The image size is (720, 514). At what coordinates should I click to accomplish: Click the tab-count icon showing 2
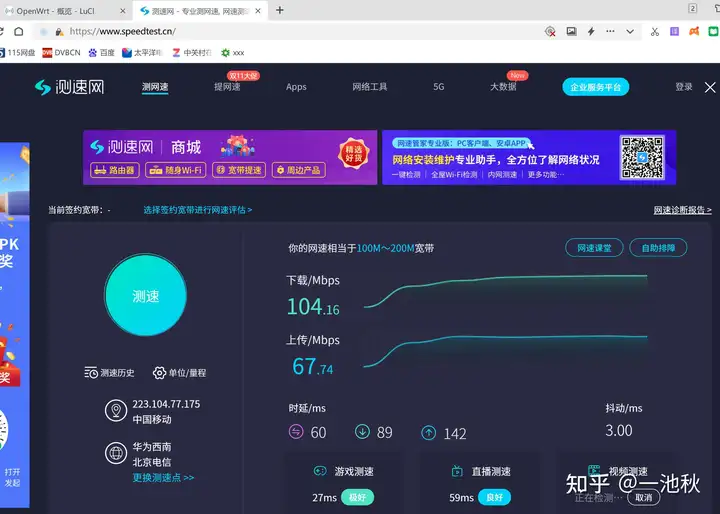[692, 8]
